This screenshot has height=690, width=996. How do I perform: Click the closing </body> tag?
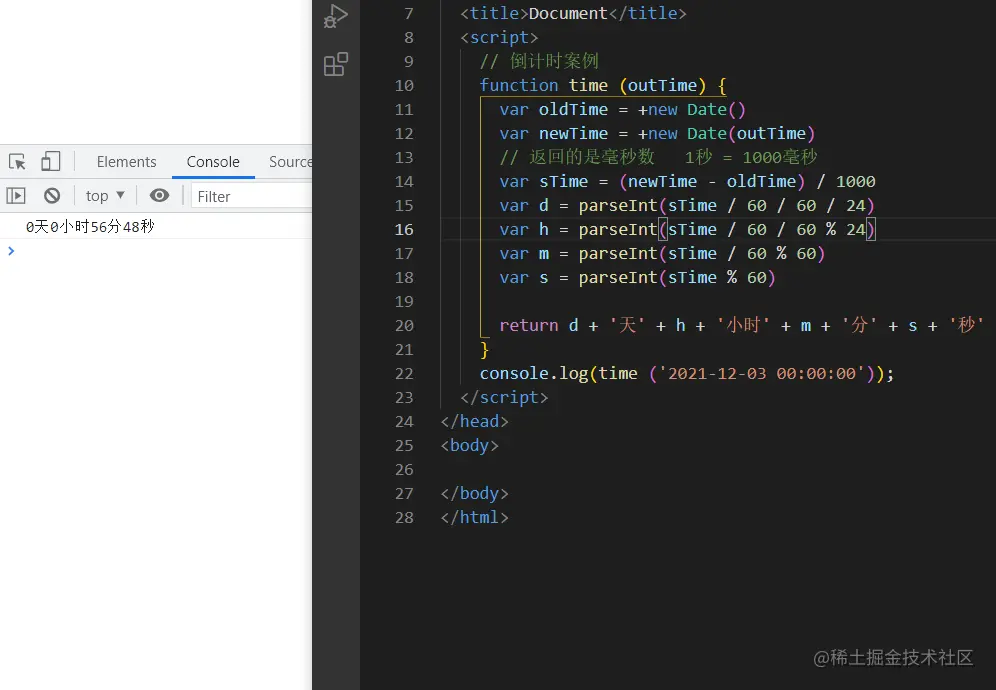click(x=474, y=494)
